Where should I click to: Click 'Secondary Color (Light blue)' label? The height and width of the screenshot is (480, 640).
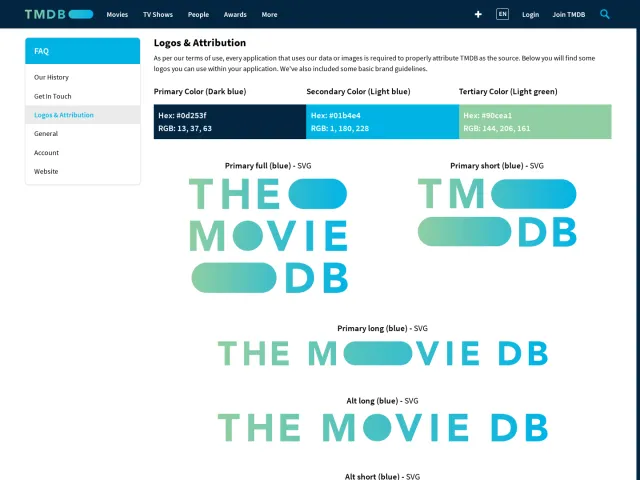click(x=358, y=91)
